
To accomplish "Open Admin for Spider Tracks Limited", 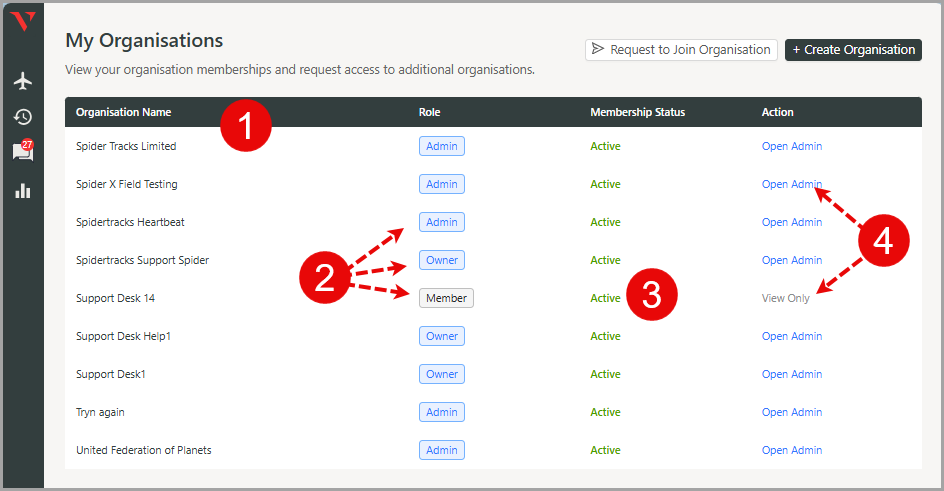I will [x=792, y=146].
